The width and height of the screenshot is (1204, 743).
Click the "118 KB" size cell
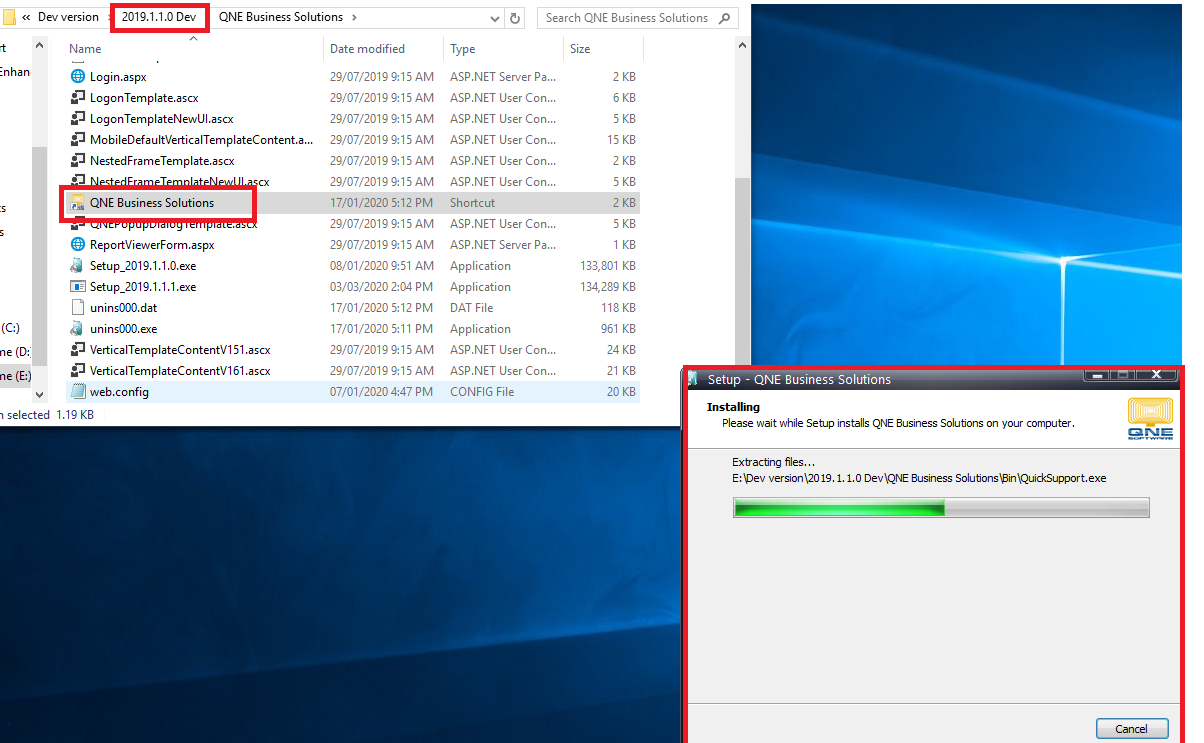click(618, 308)
